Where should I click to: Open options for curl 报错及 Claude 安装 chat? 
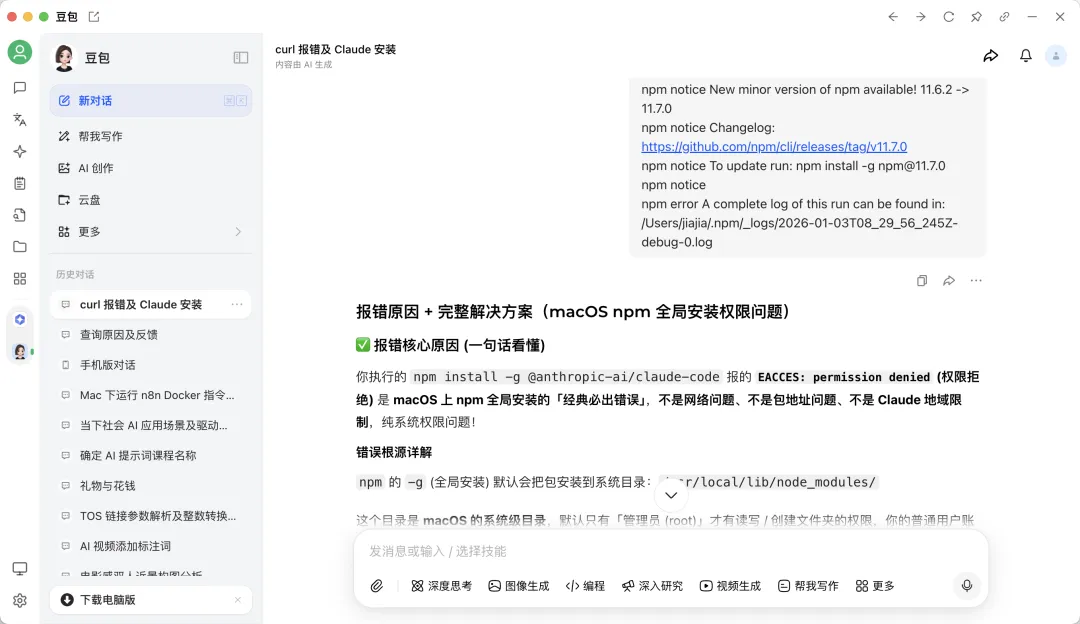(237, 304)
